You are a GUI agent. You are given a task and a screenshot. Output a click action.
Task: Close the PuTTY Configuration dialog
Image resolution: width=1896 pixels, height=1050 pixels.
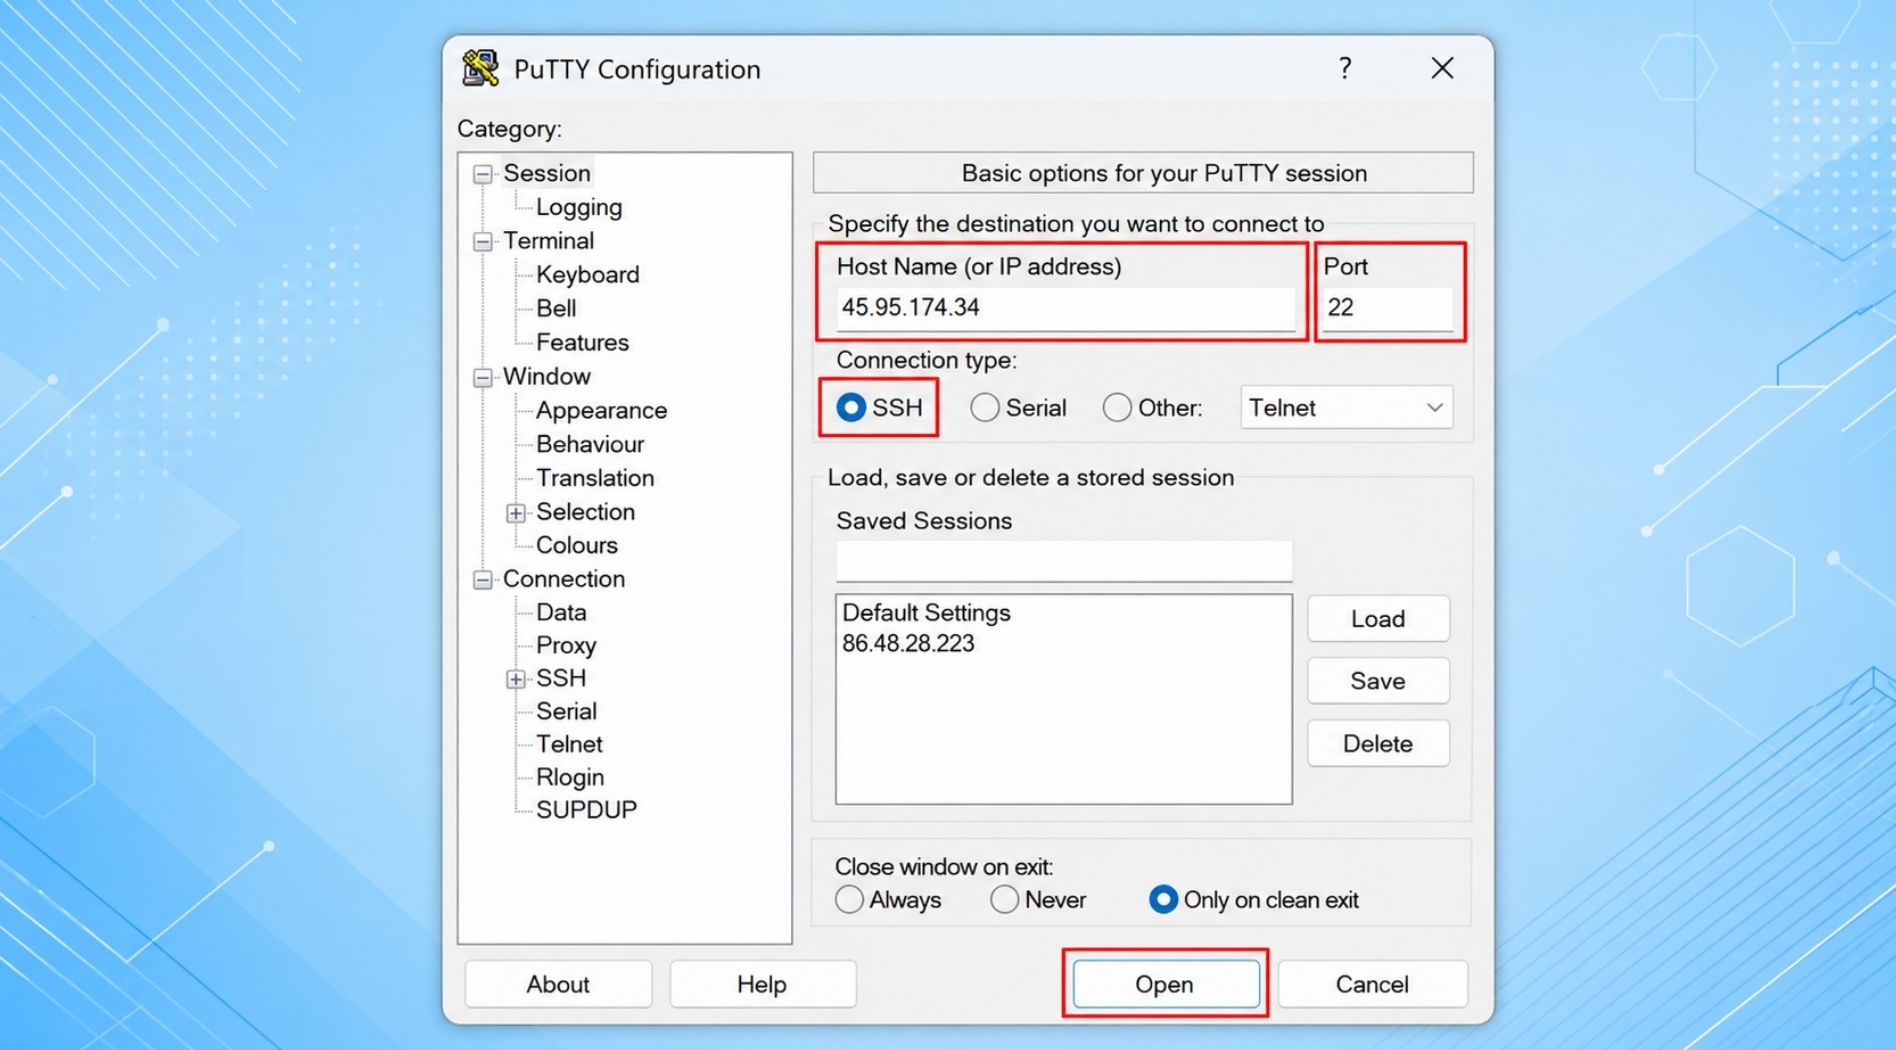pos(1442,68)
